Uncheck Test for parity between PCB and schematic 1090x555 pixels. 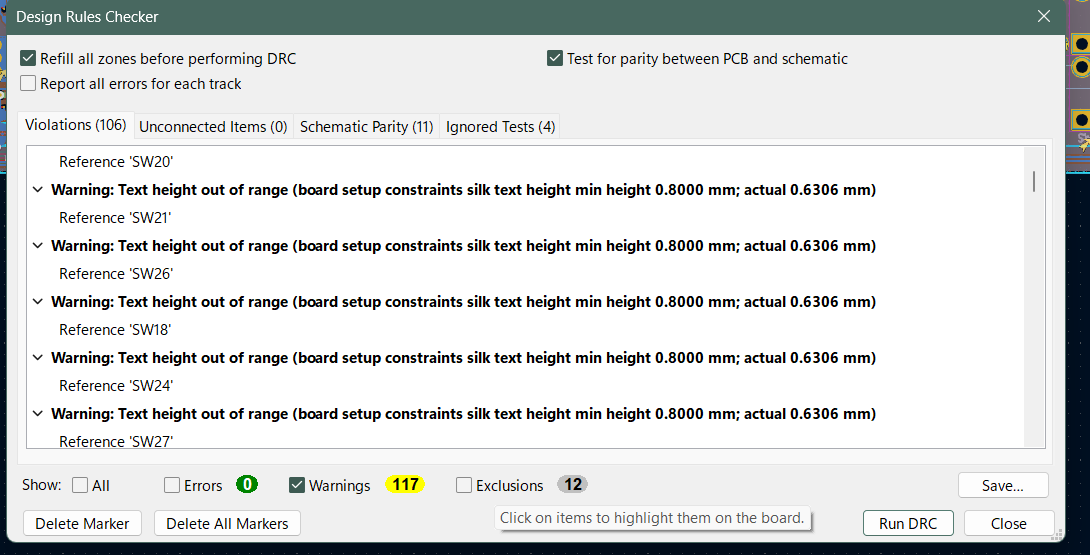click(x=555, y=59)
